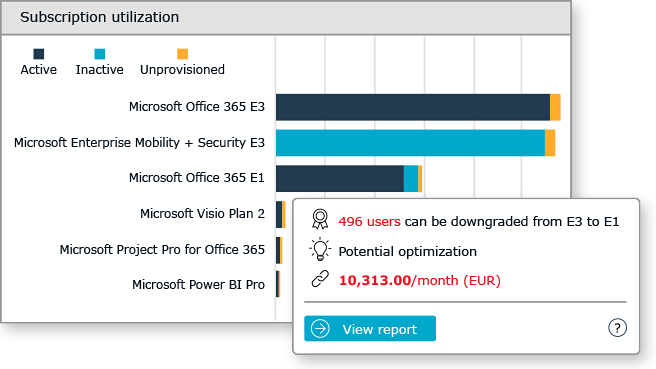Click the red 496 users text
The image size is (656, 369).
(369, 221)
